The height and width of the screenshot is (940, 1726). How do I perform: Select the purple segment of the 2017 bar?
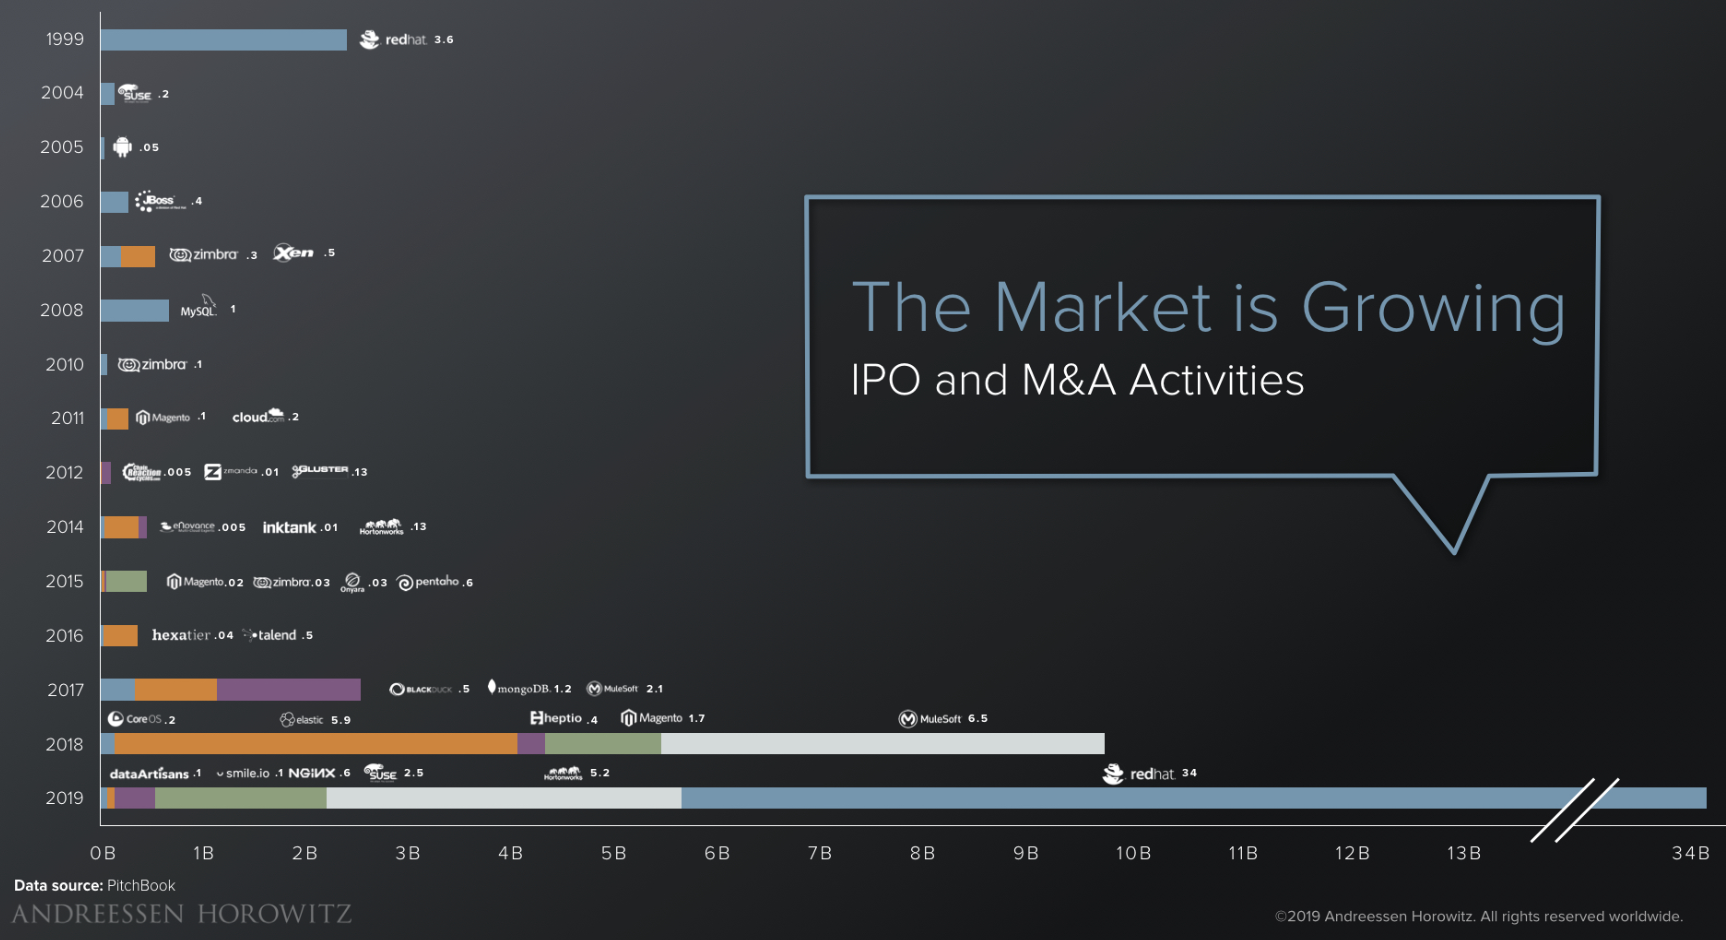pos(289,689)
